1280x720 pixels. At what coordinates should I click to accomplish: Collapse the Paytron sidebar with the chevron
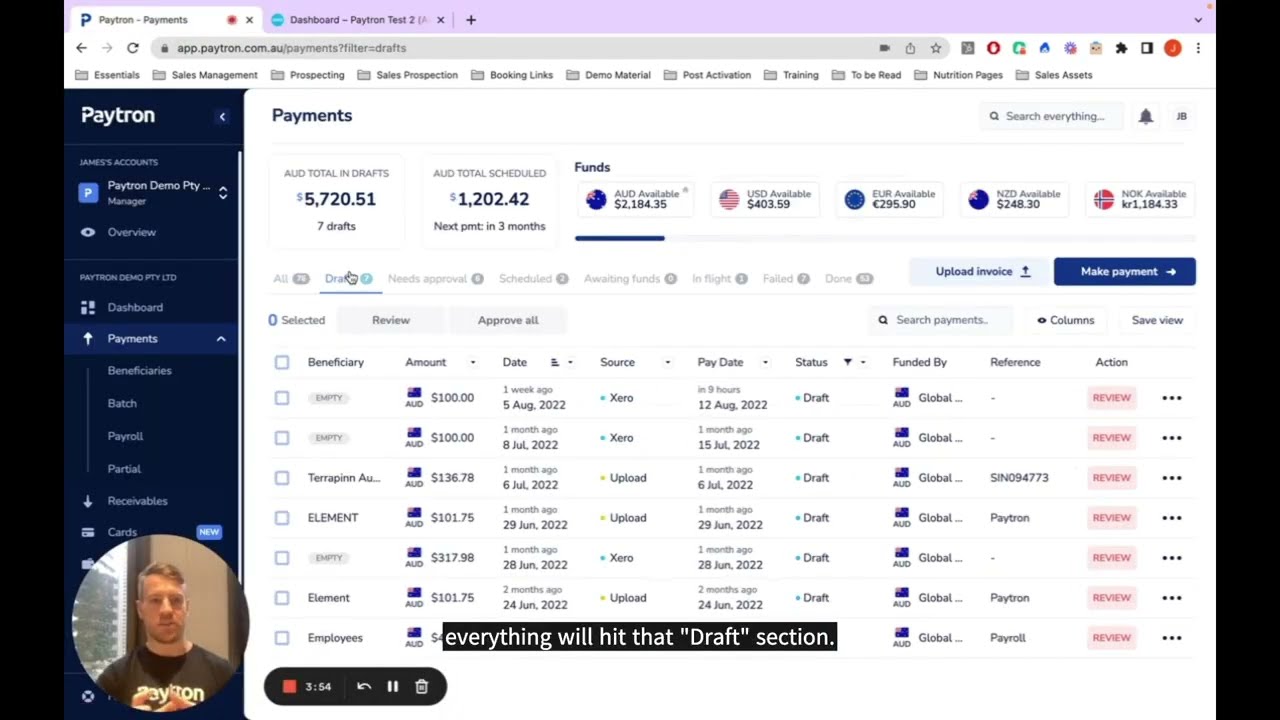pyautogui.click(x=222, y=116)
